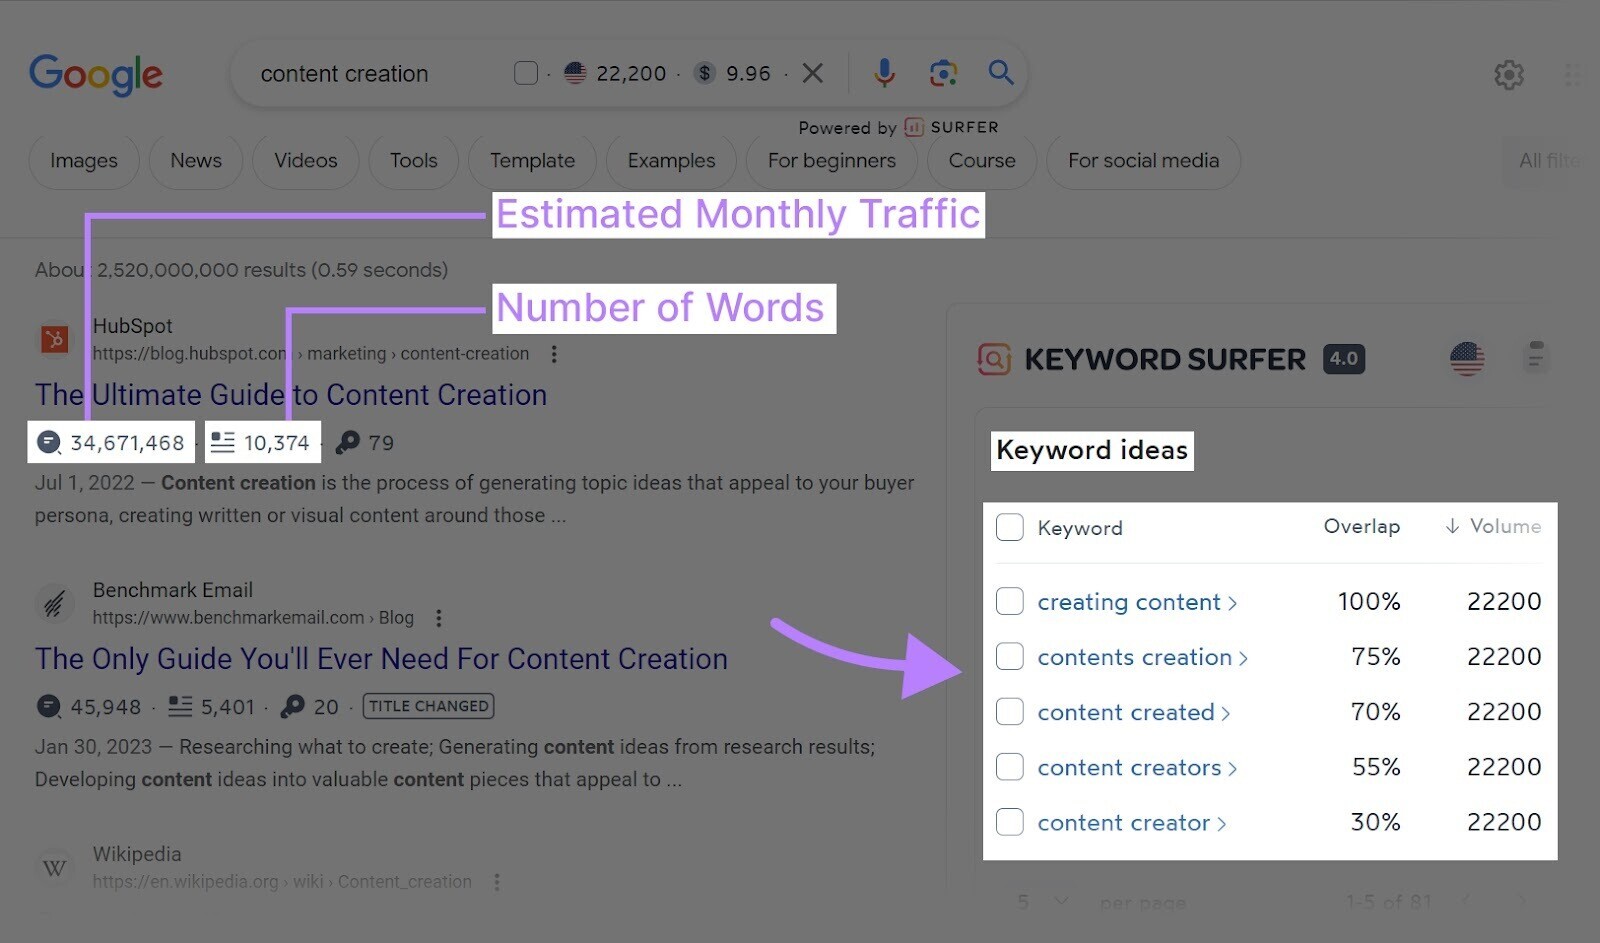
Task: Click the TITLE CHANGED badge
Action: point(428,706)
